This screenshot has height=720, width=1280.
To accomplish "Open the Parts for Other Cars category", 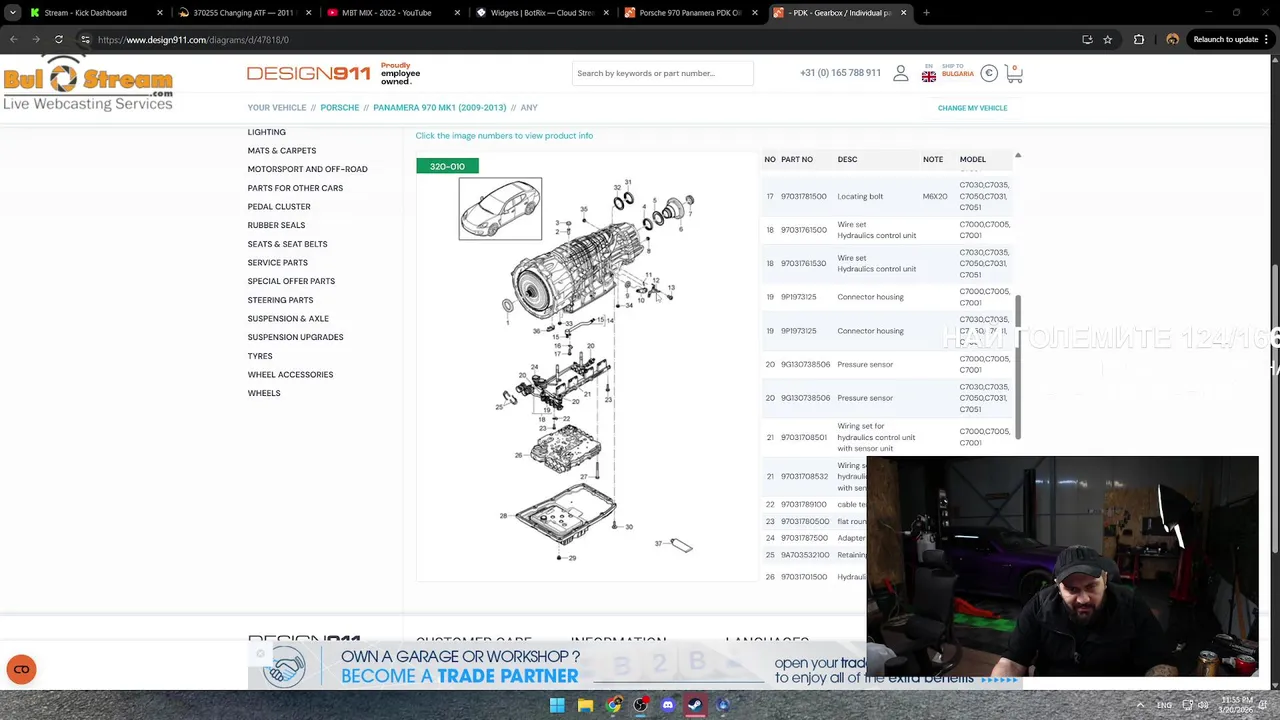I will pyautogui.click(x=295, y=188).
